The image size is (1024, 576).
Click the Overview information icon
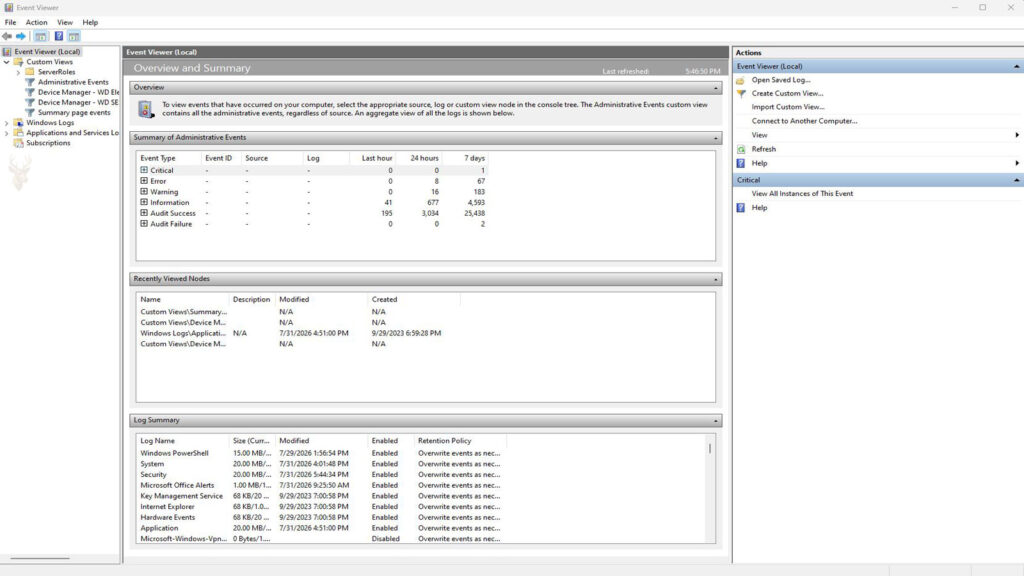click(146, 109)
